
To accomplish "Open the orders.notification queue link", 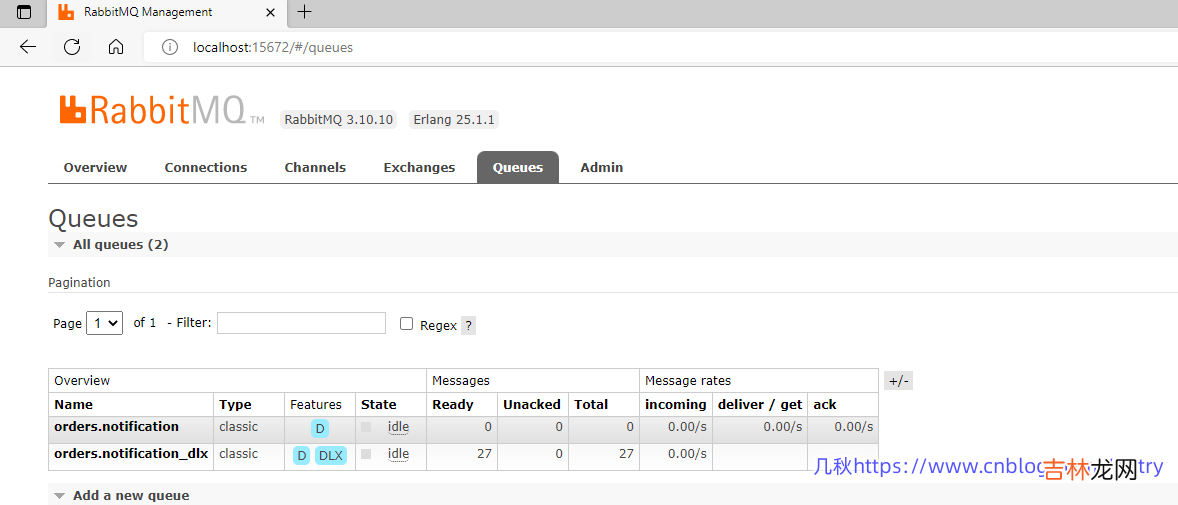I will point(116,427).
